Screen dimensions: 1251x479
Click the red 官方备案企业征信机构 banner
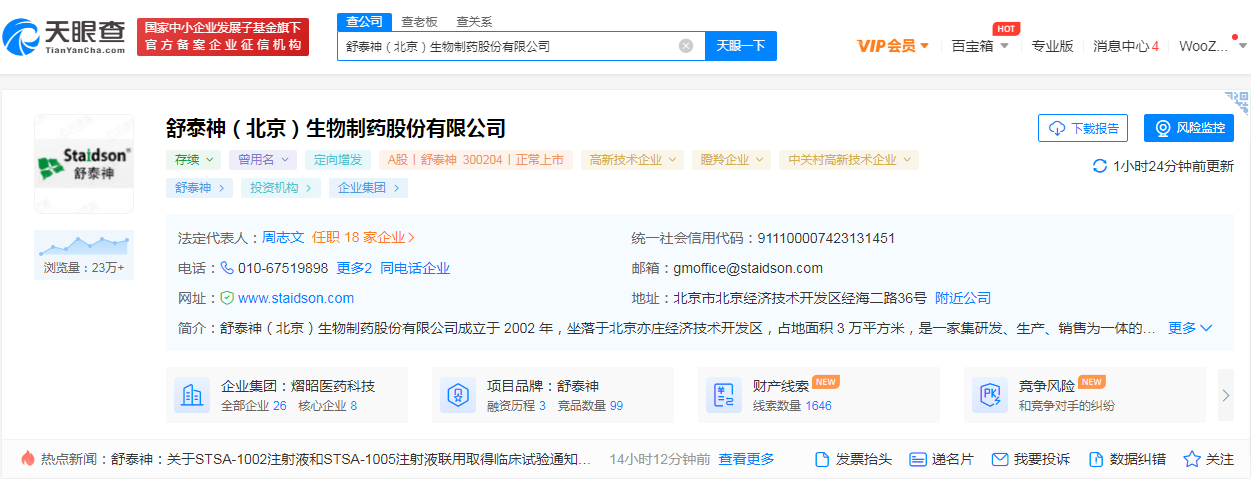point(223,37)
